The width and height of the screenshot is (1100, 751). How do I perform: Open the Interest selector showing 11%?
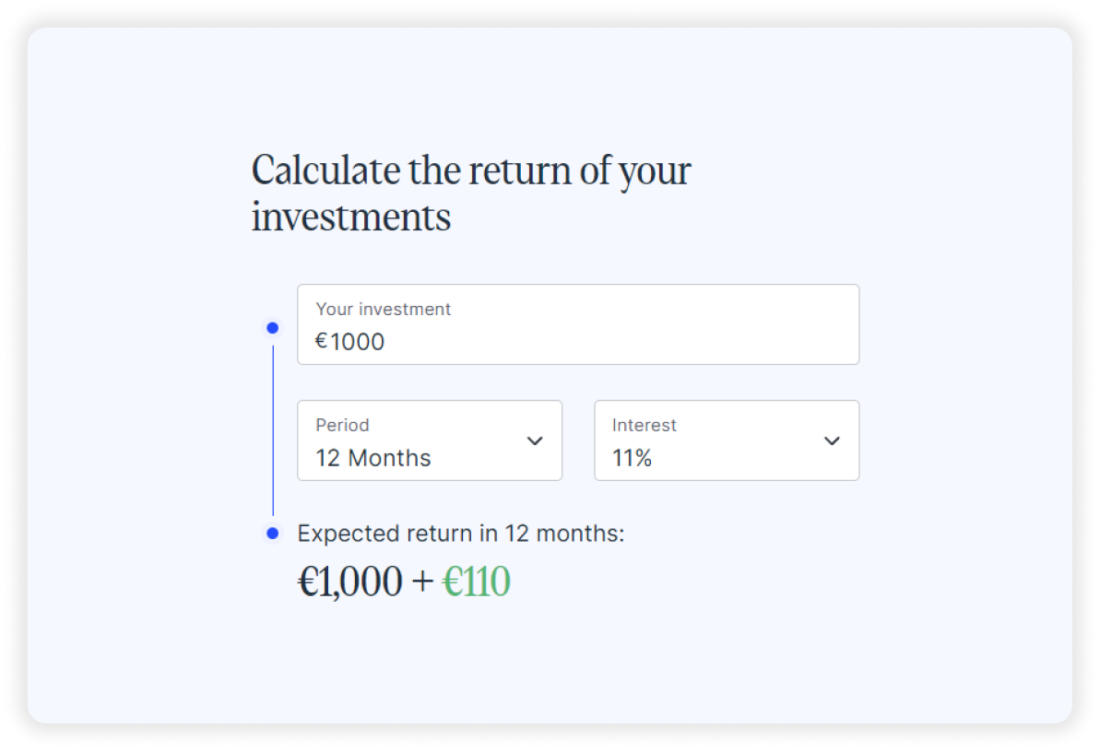[x=726, y=441]
